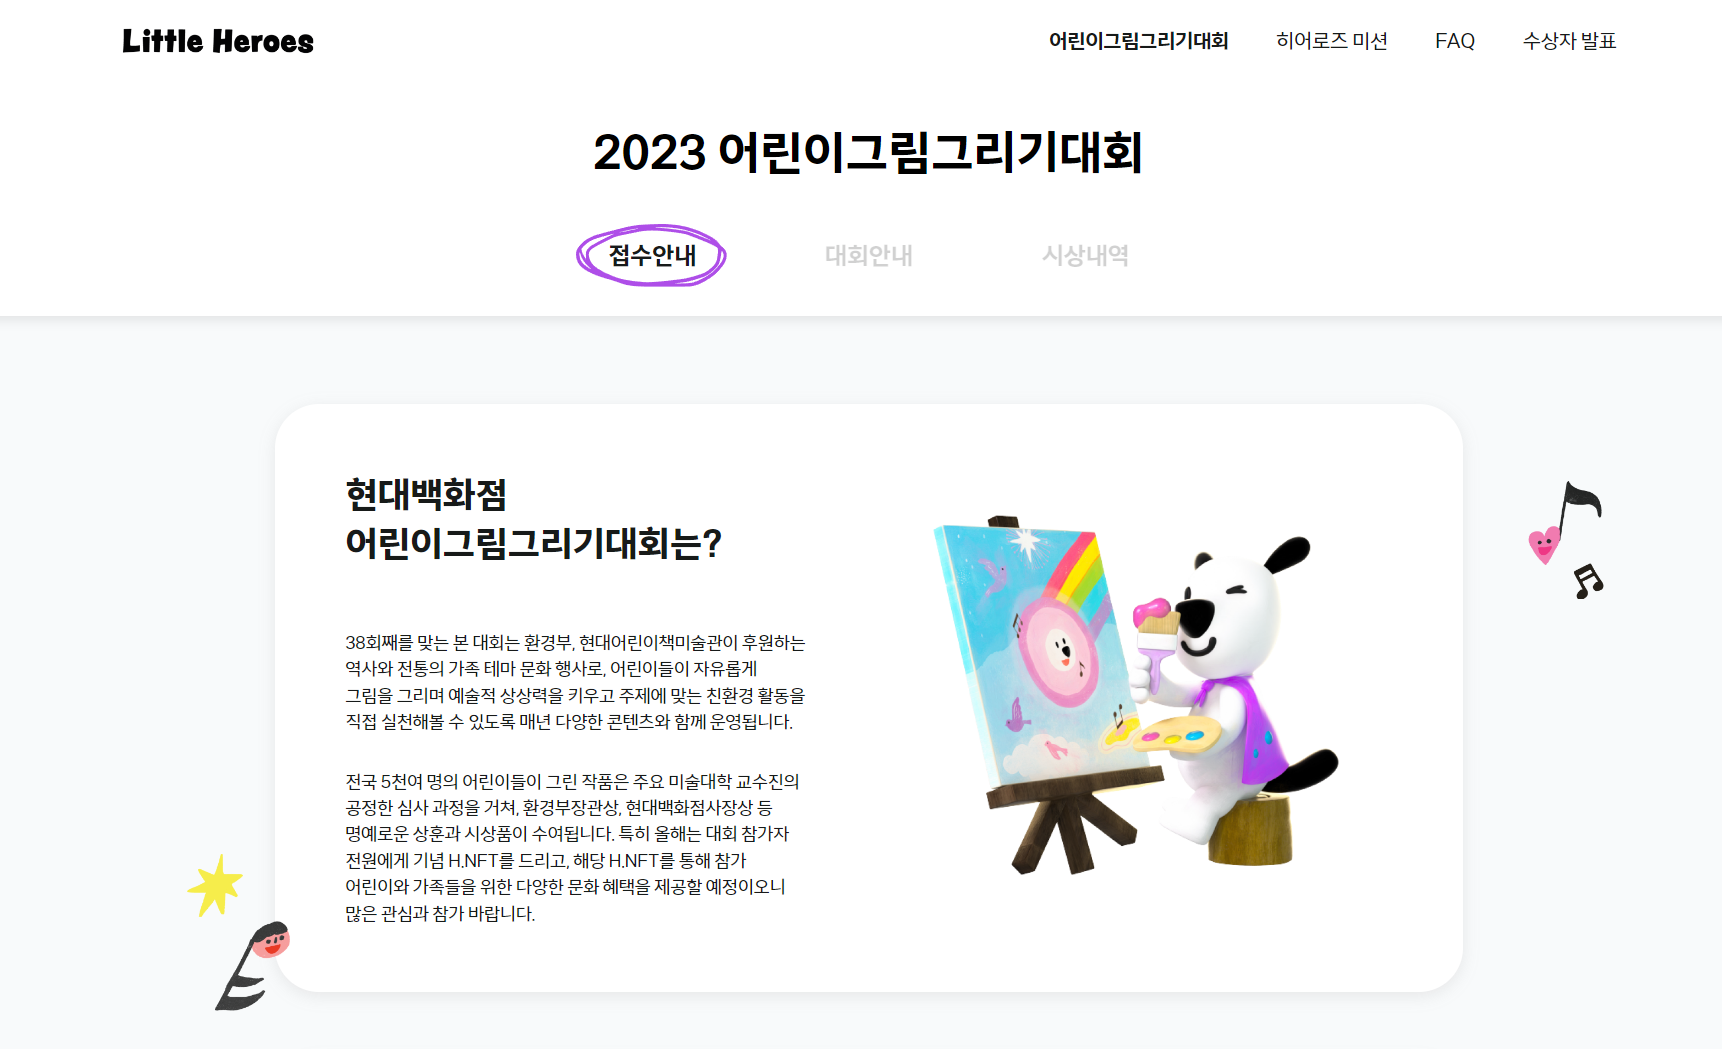This screenshot has height=1049, width=1722.
Task: Click the 2023 어린이그림그리기대회 page title
Action: click(868, 153)
